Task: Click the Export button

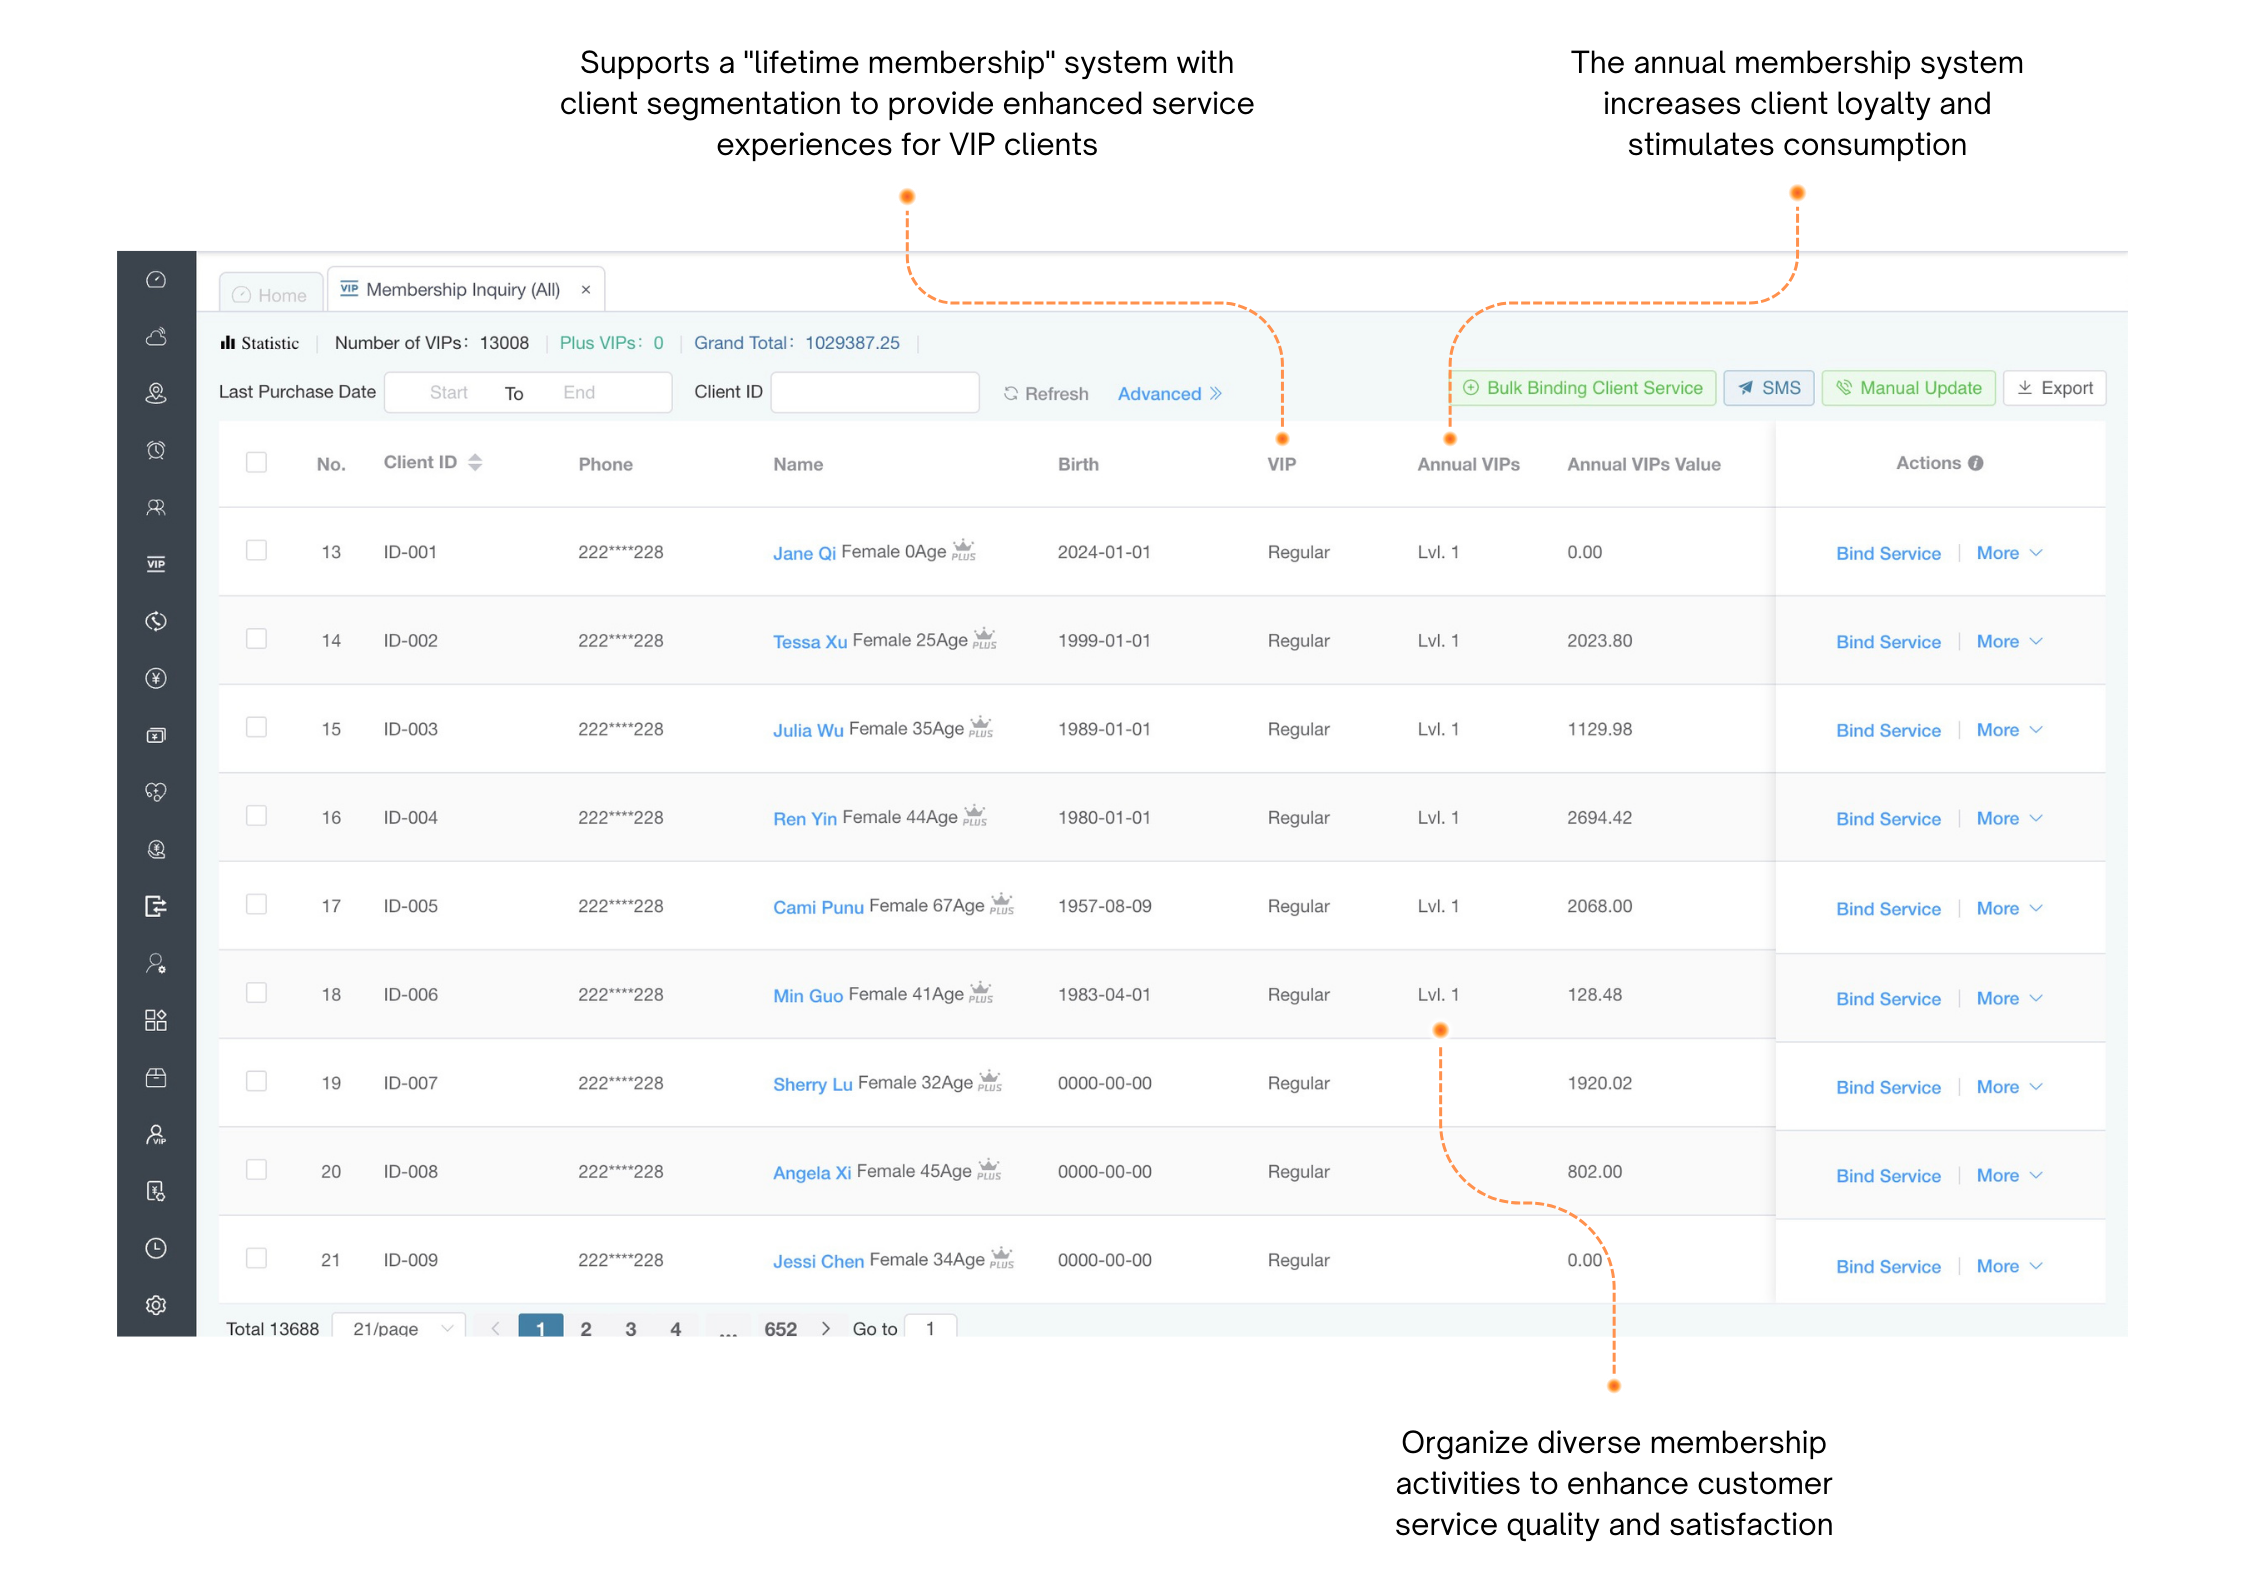Action: [x=2054, y=388]
